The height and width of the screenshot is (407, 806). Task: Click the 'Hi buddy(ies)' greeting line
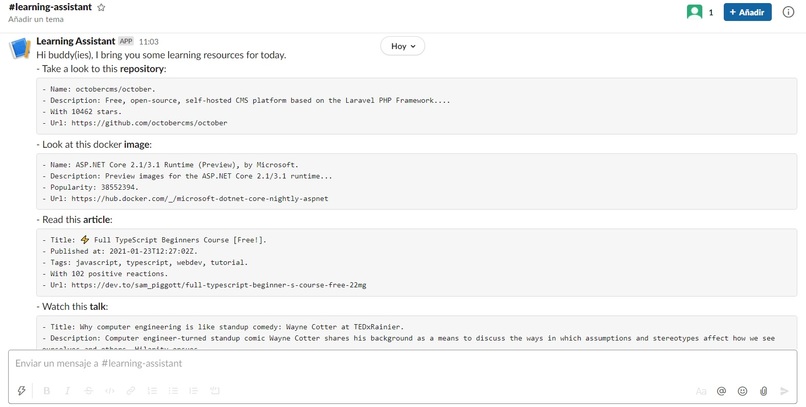pyautogui.click(x=161, y=55)
